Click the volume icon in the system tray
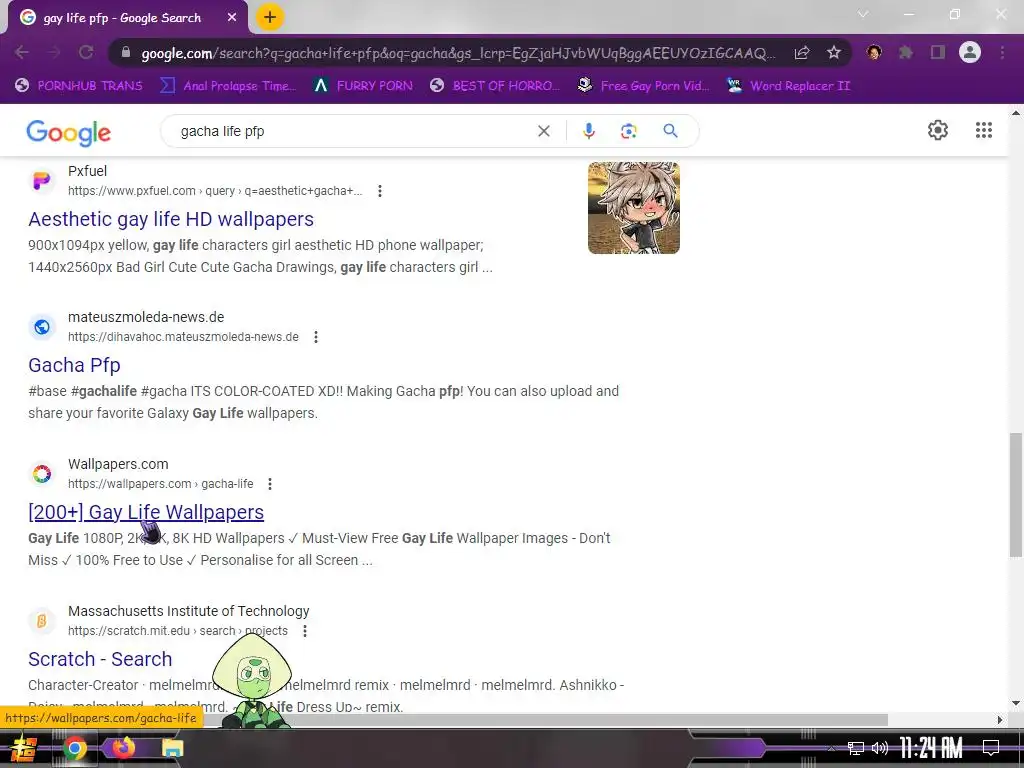 pos(880,748)
